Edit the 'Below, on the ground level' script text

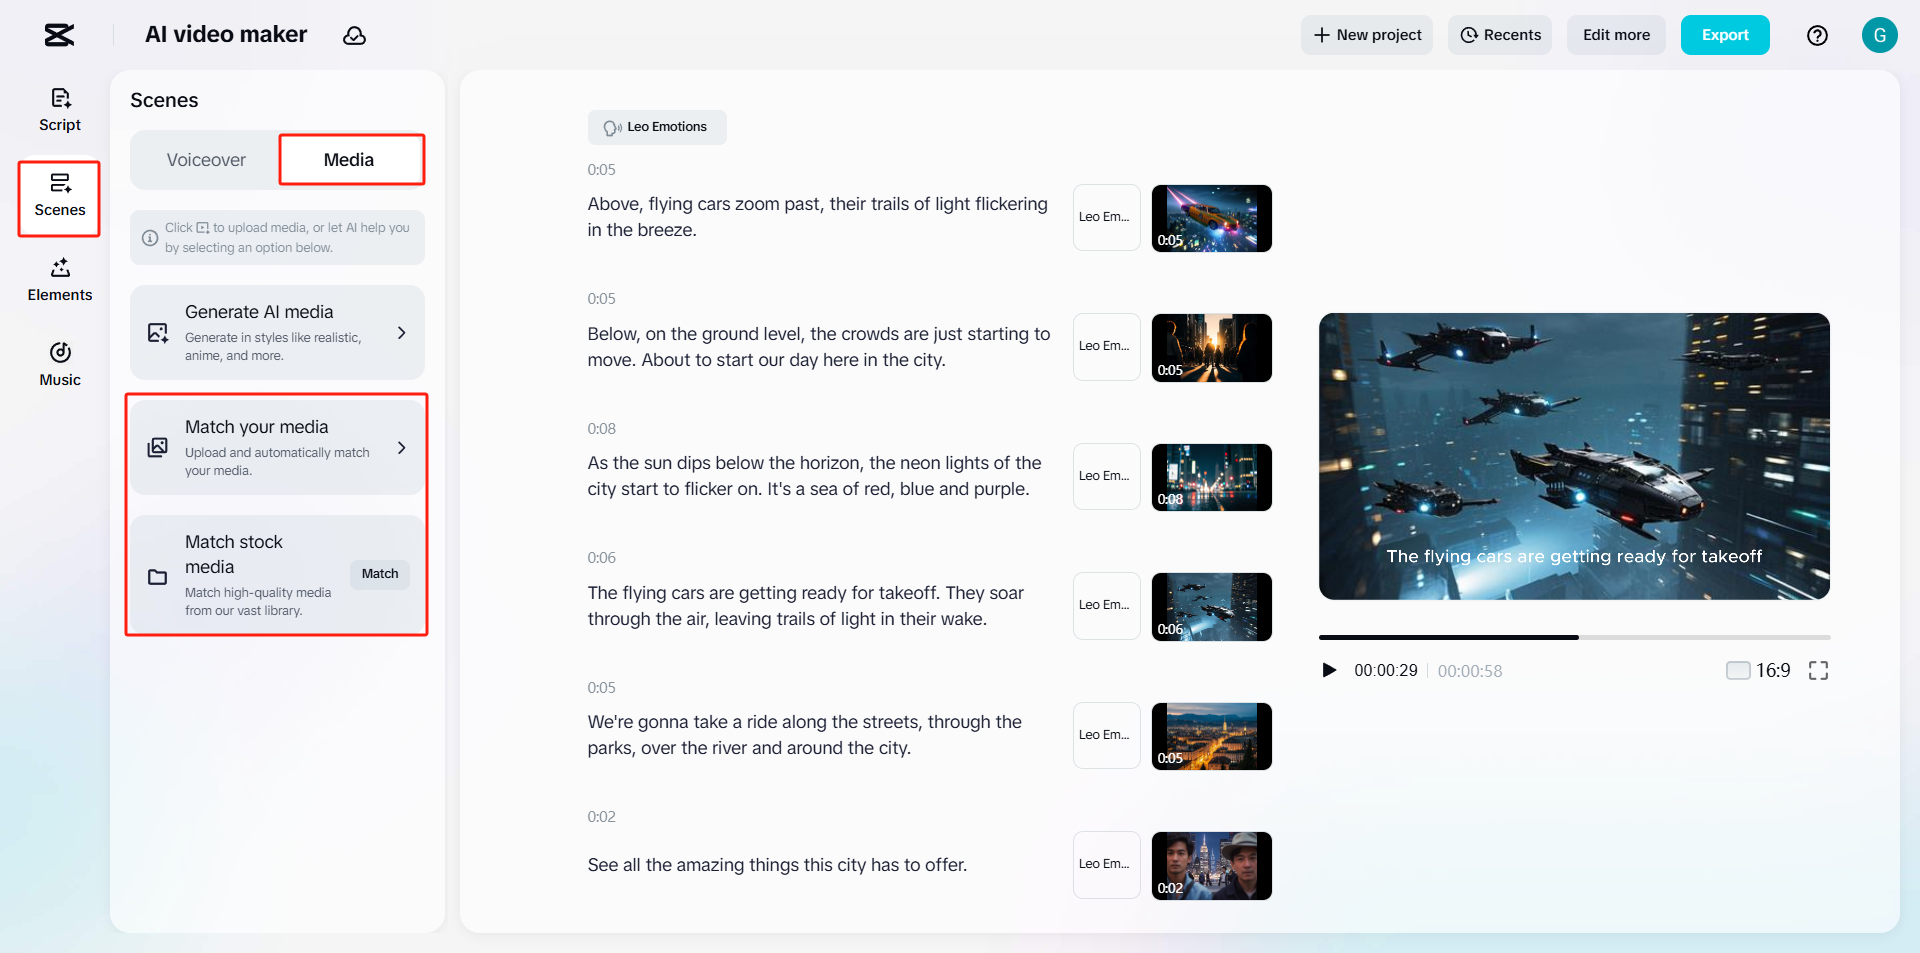[x=819, y=347]
